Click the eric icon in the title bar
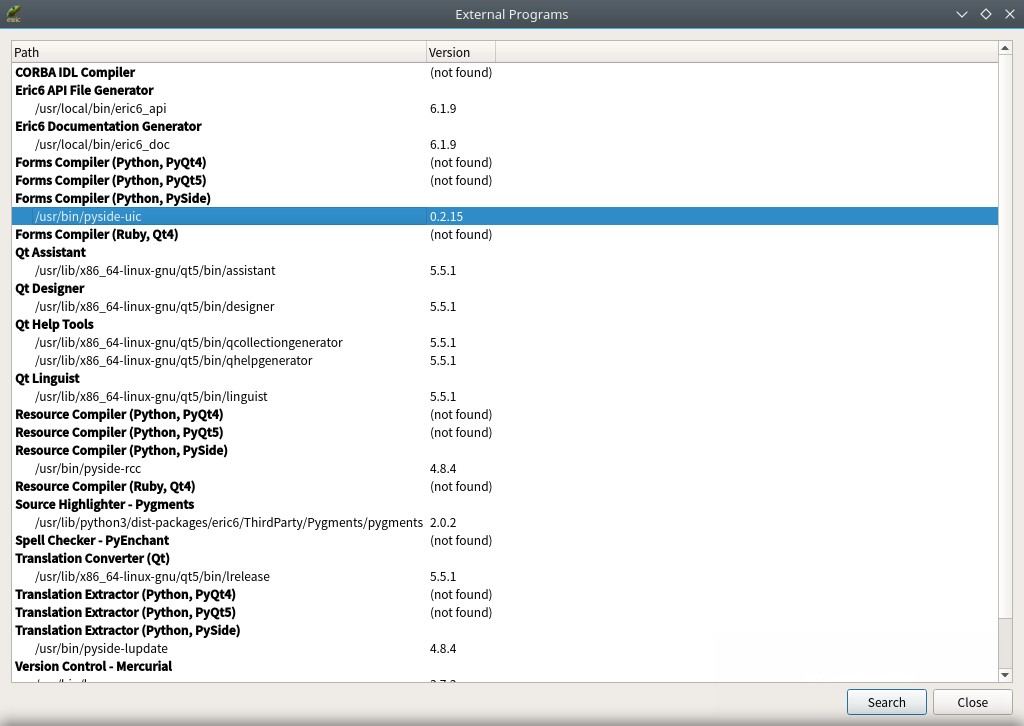Image resolution: width=1024 pixels, height=726 pixels. 14,14
